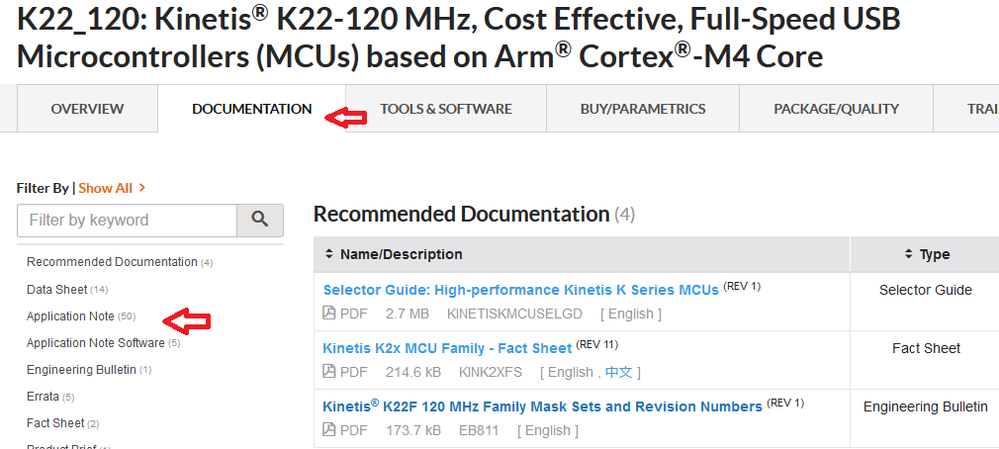Open Selector Guide Kinetis K Series link

coord(520,290)
